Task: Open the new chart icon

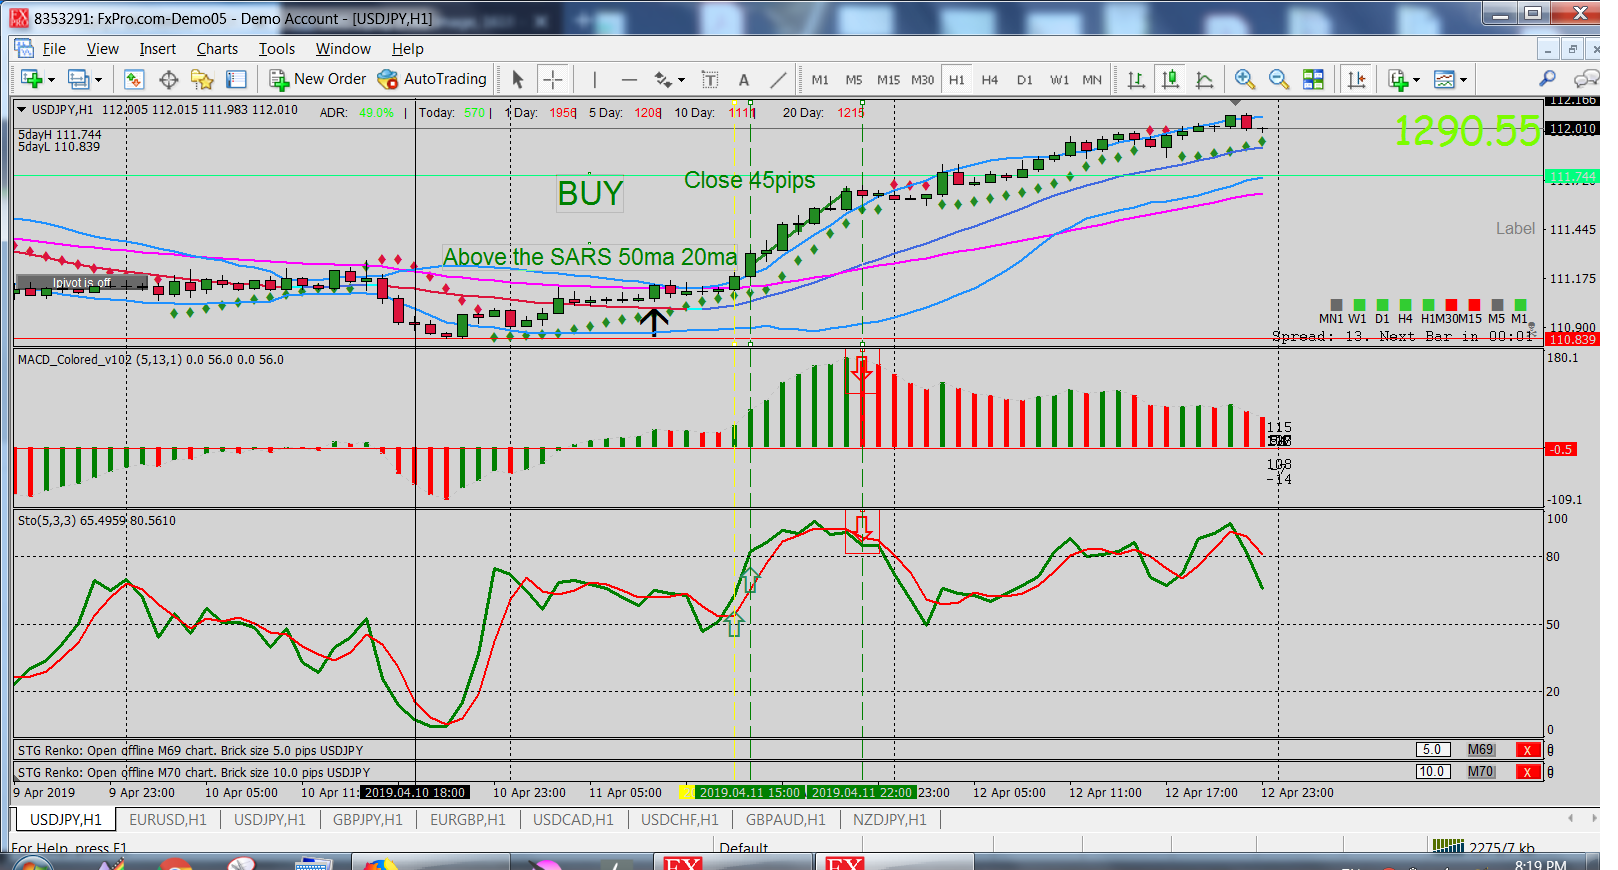Action: pyautogui.click(x=31, y=79)
